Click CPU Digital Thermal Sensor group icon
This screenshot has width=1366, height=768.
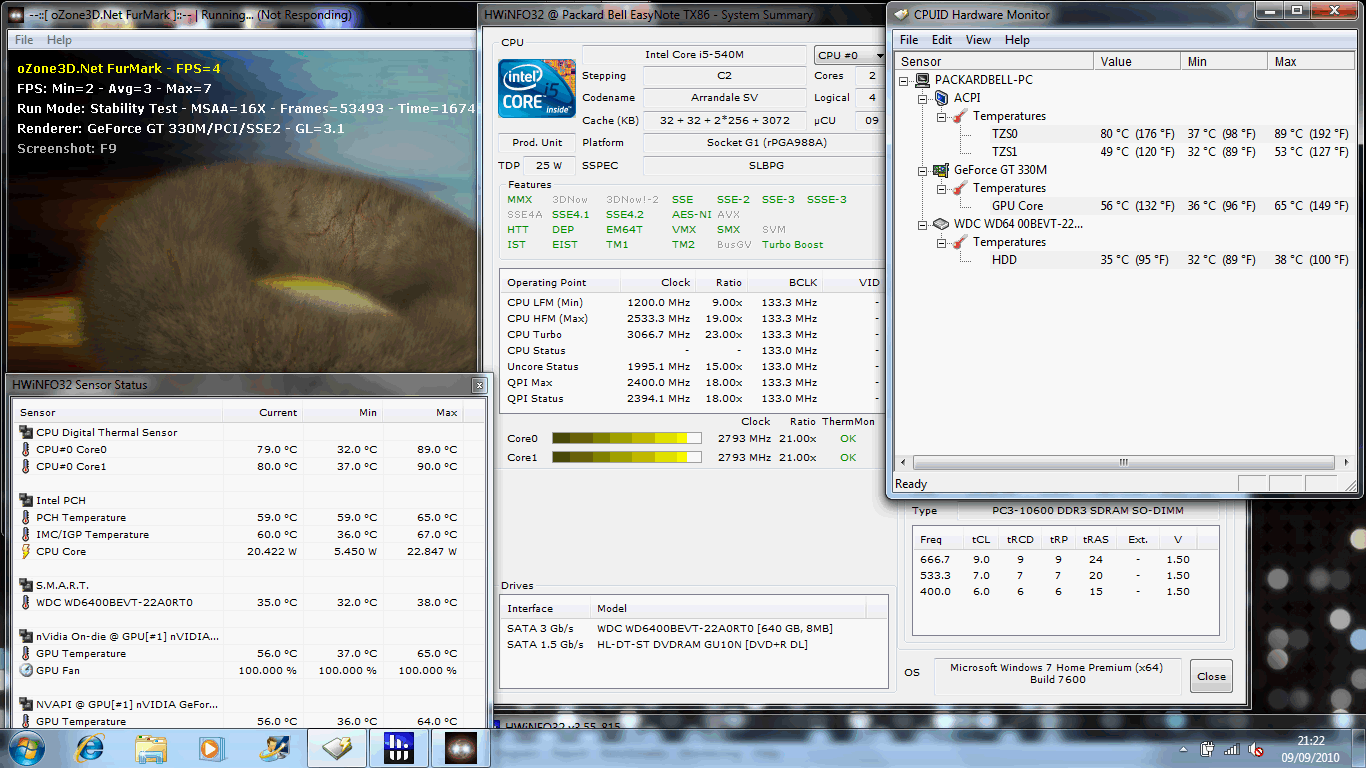(x=26, y=432)
